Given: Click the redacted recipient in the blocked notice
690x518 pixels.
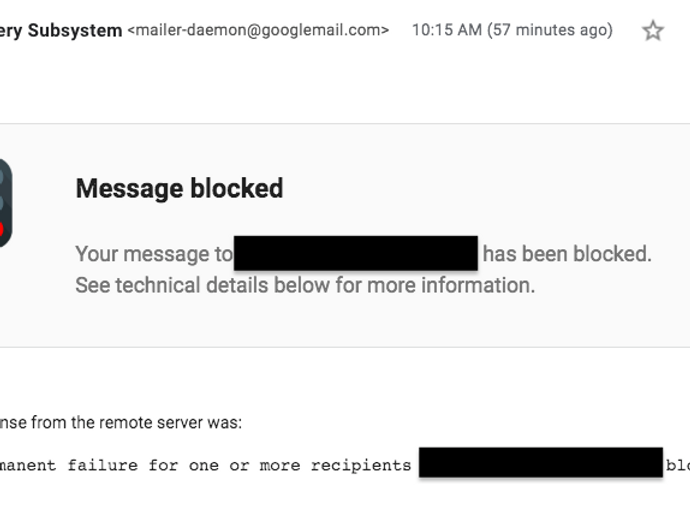Looking at the screenshot, I should pyautogui.click(x=356, y=254).
